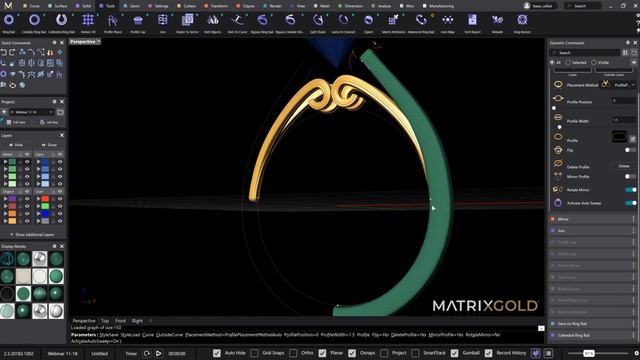Switch to the Gems ribbon tab
Screen dimensions: 640x360
132,6
